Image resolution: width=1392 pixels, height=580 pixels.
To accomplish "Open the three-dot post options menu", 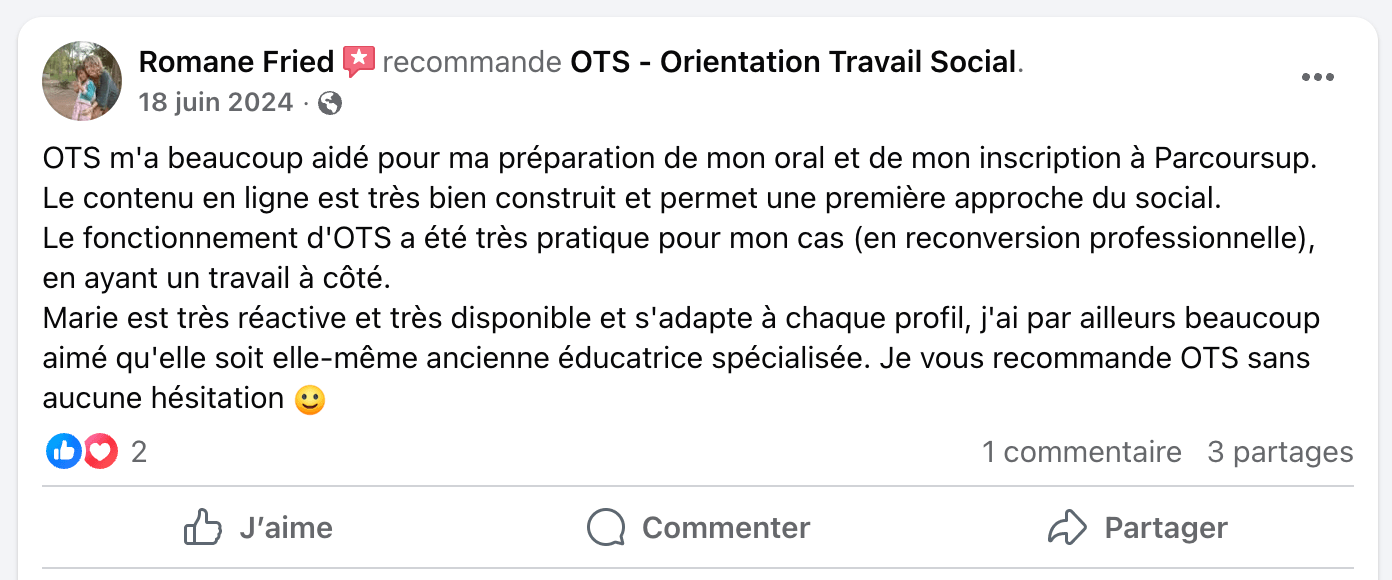I will [x=1317, y=78].
